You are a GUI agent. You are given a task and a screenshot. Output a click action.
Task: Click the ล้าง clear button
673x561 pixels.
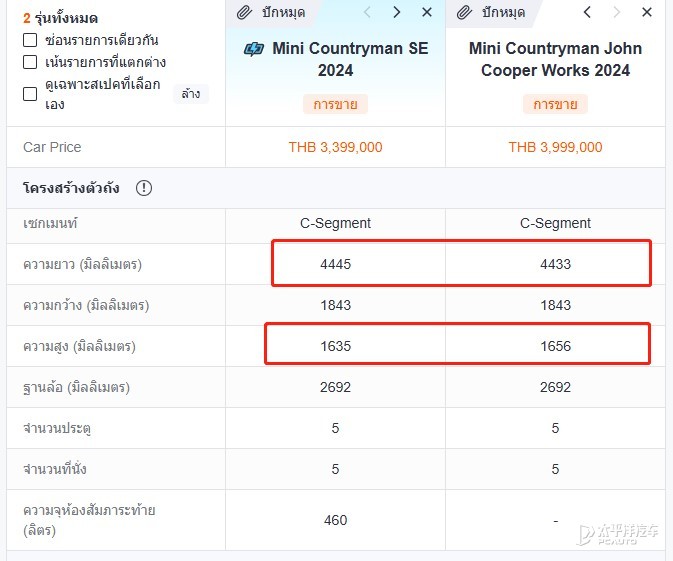coord(191,94)
